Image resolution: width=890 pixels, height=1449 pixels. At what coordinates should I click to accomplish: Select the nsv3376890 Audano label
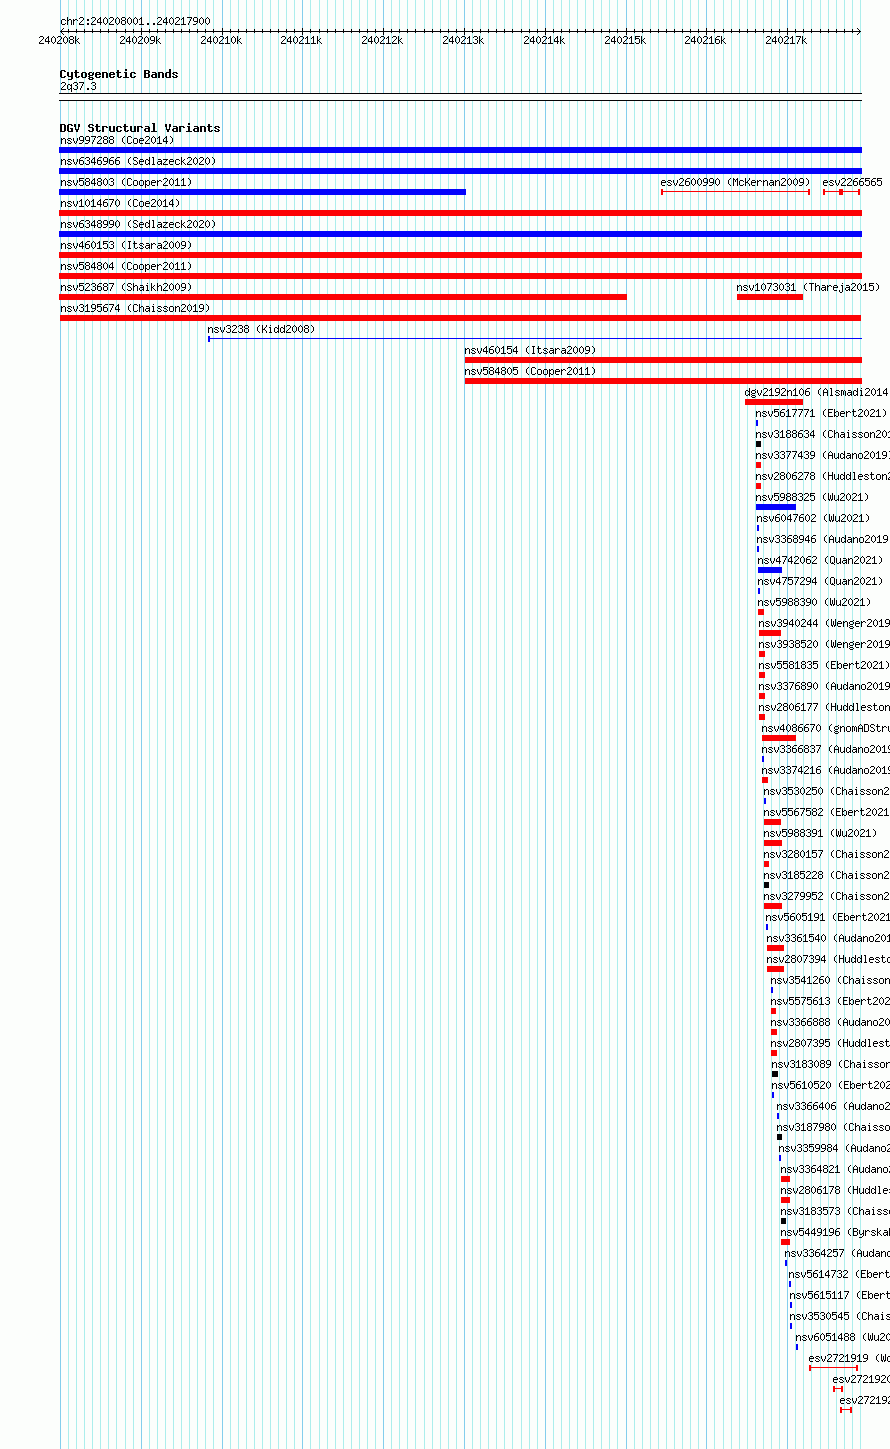click(x=824, y=686)
